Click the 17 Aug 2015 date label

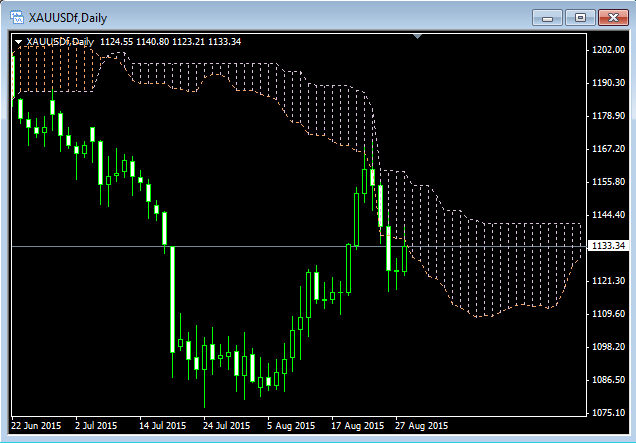pyautogui.click(x=358, y=426)
